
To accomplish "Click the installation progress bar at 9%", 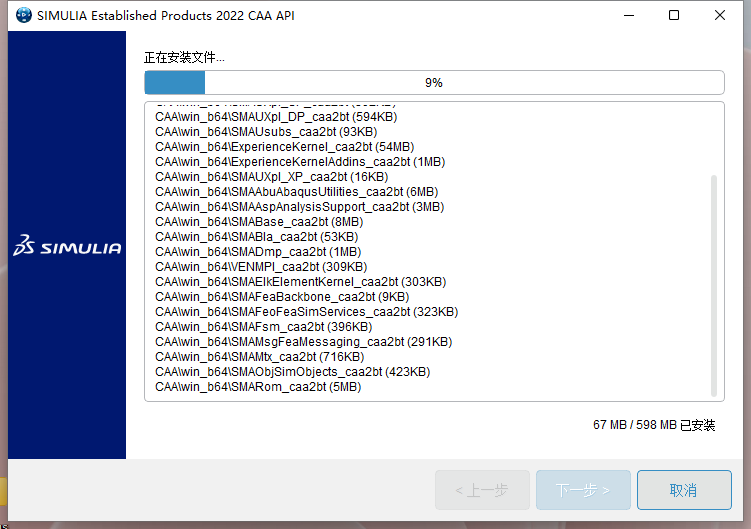I will [x=434, y=82].
